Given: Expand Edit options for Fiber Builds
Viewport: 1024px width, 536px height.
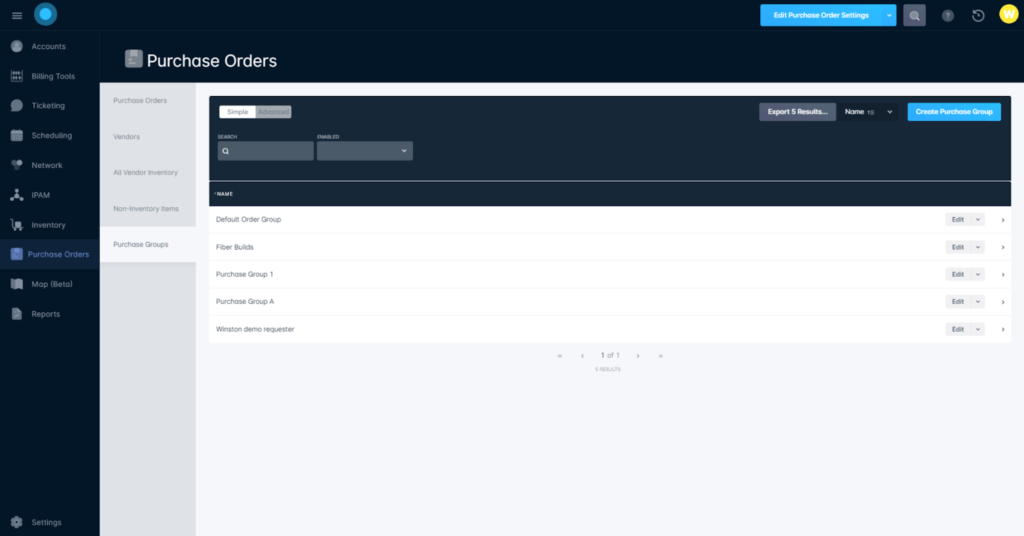Looking at the screenshot, I should tap(978, 247).
